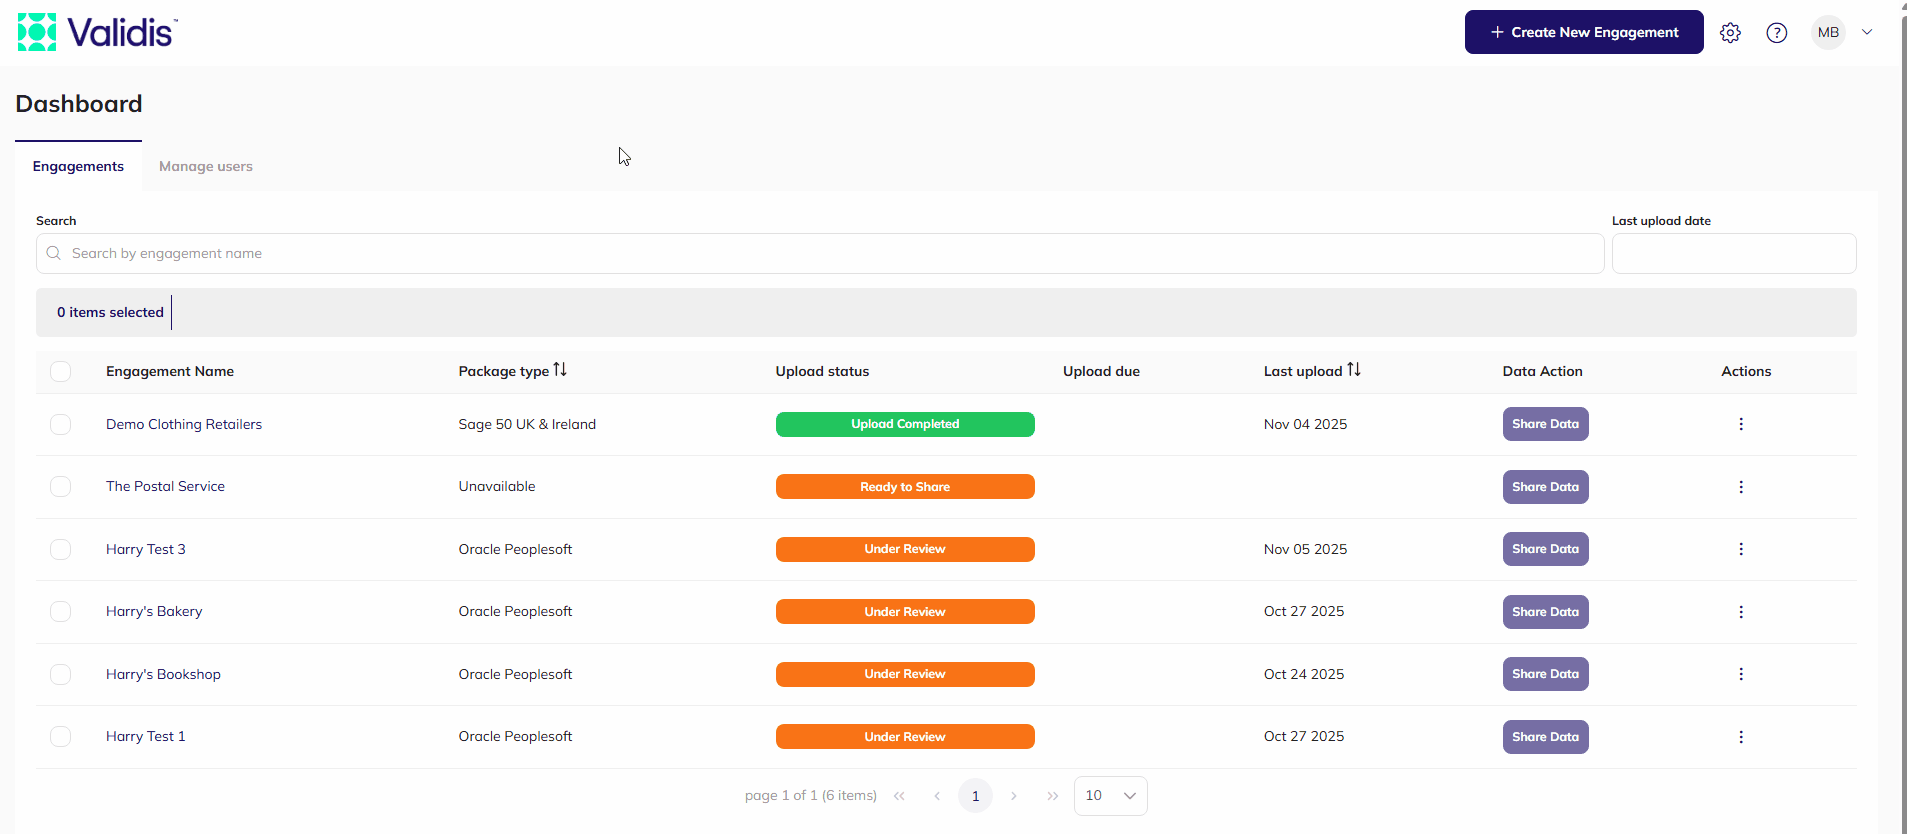The width and height of the screenshot is (1907, 834).
Task: Select Harry's Bakery checkbox
Action: [61, 611]
